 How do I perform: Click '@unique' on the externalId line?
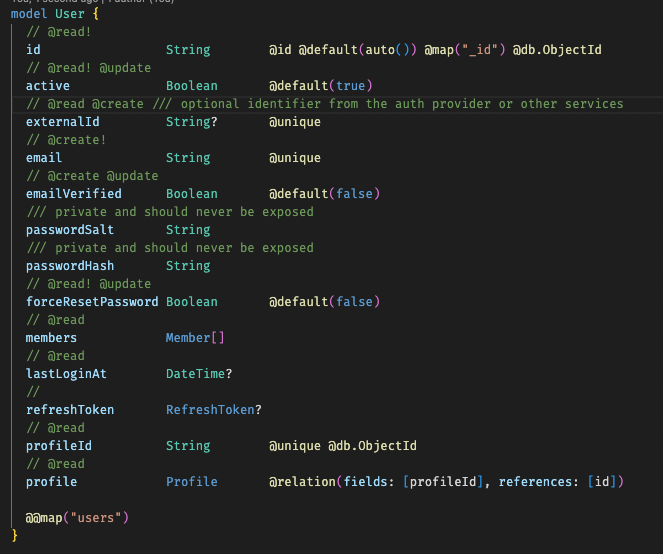click(295, 122)
